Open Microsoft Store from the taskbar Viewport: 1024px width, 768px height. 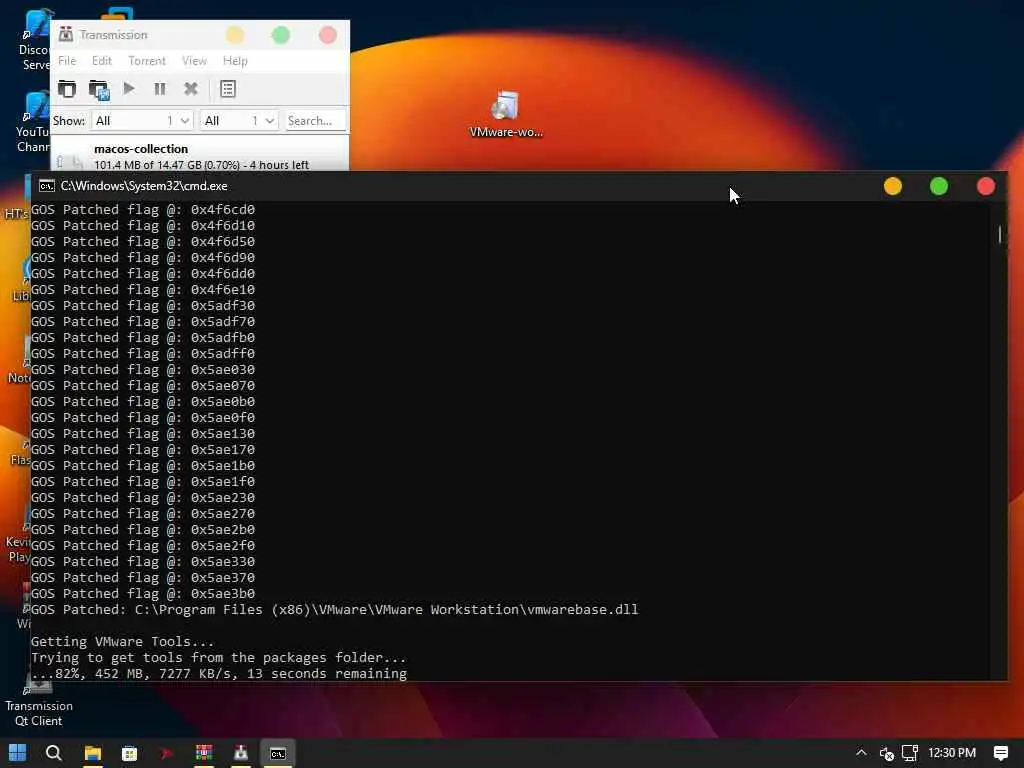tap(129, 753)
